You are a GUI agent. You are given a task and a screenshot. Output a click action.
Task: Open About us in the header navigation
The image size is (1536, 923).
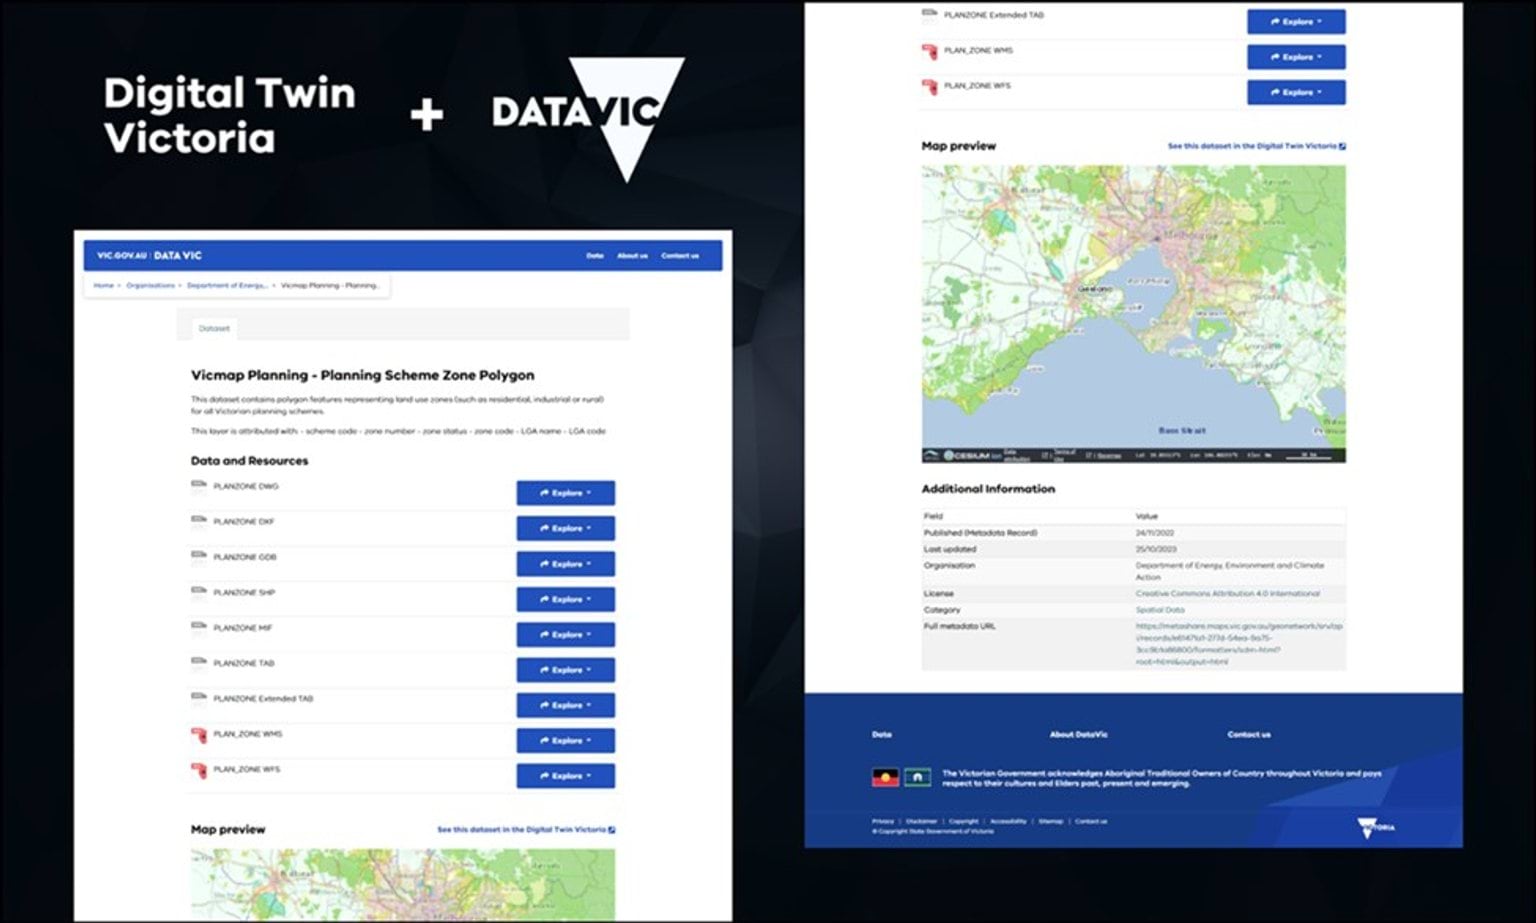[x=632, y=256]
